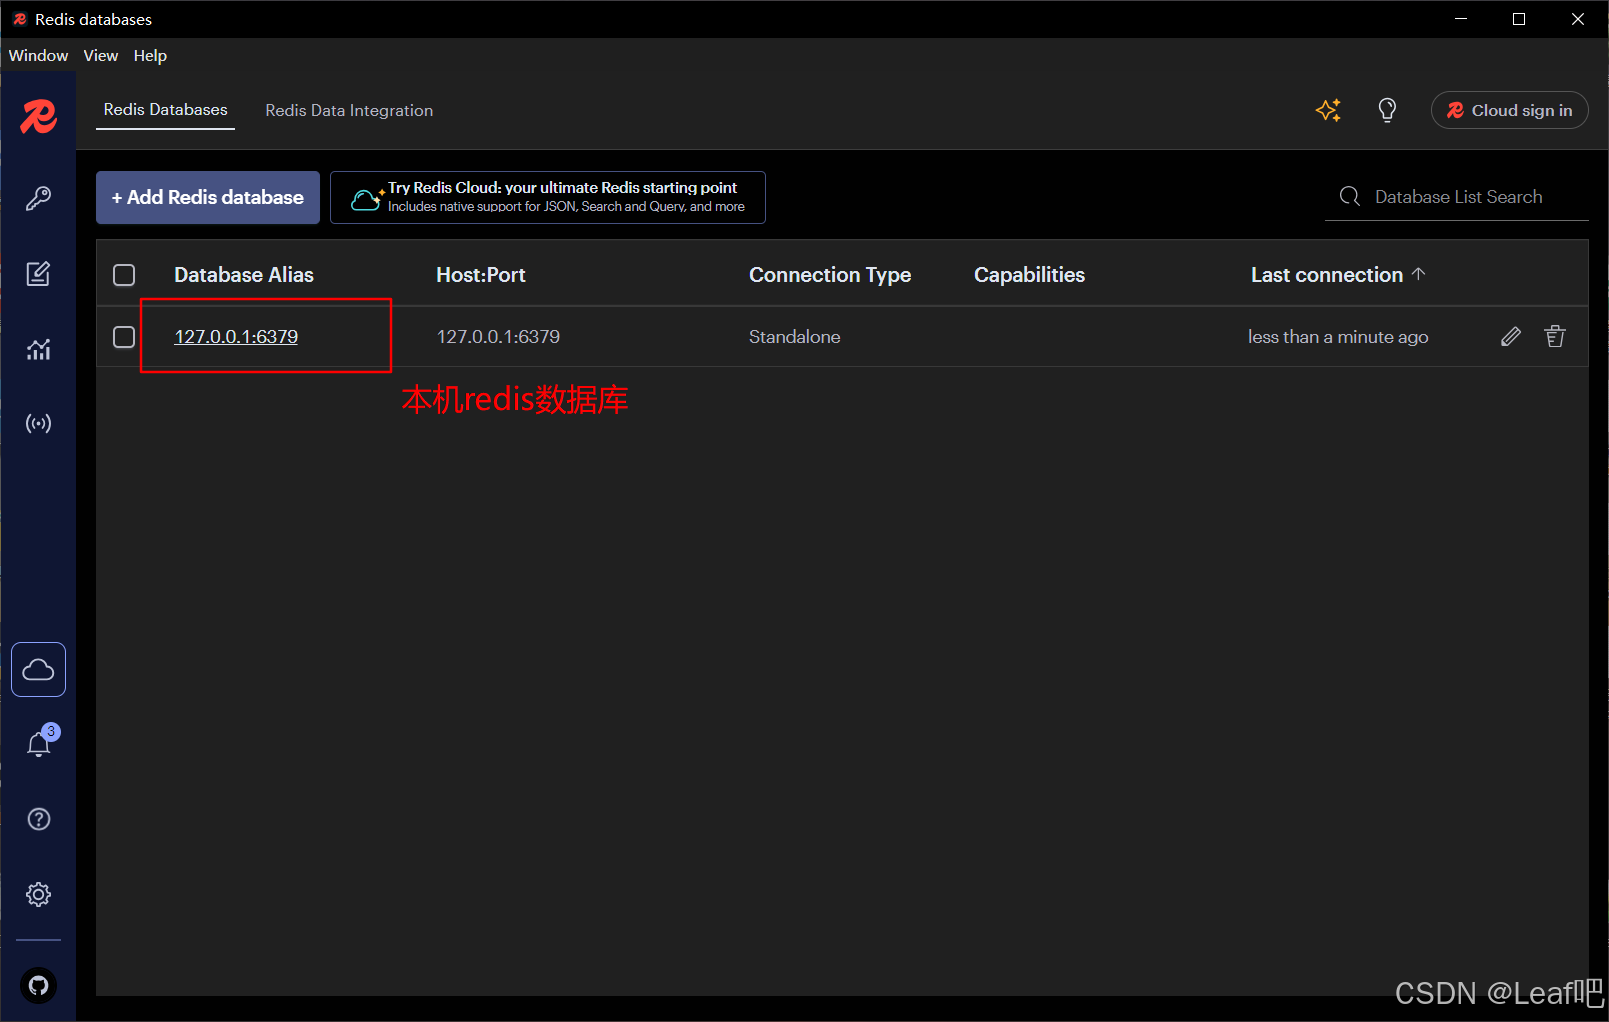Edit the 127.0.0.1:6379 database with pencil icon

click(1511, 337)
